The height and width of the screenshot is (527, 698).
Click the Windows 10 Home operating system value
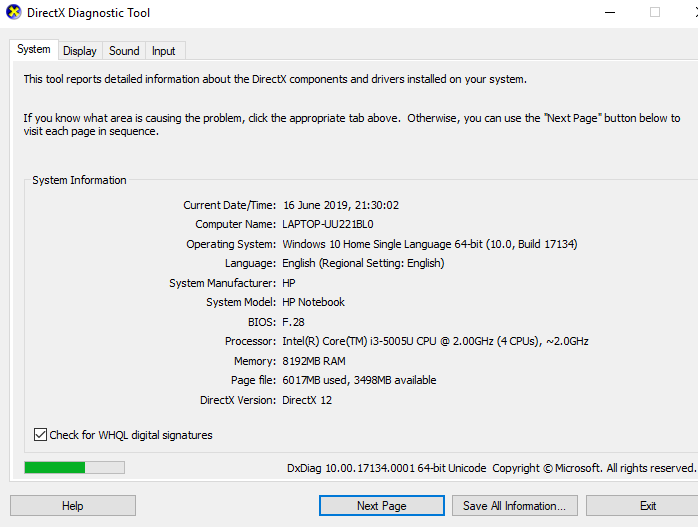(430, 244)
